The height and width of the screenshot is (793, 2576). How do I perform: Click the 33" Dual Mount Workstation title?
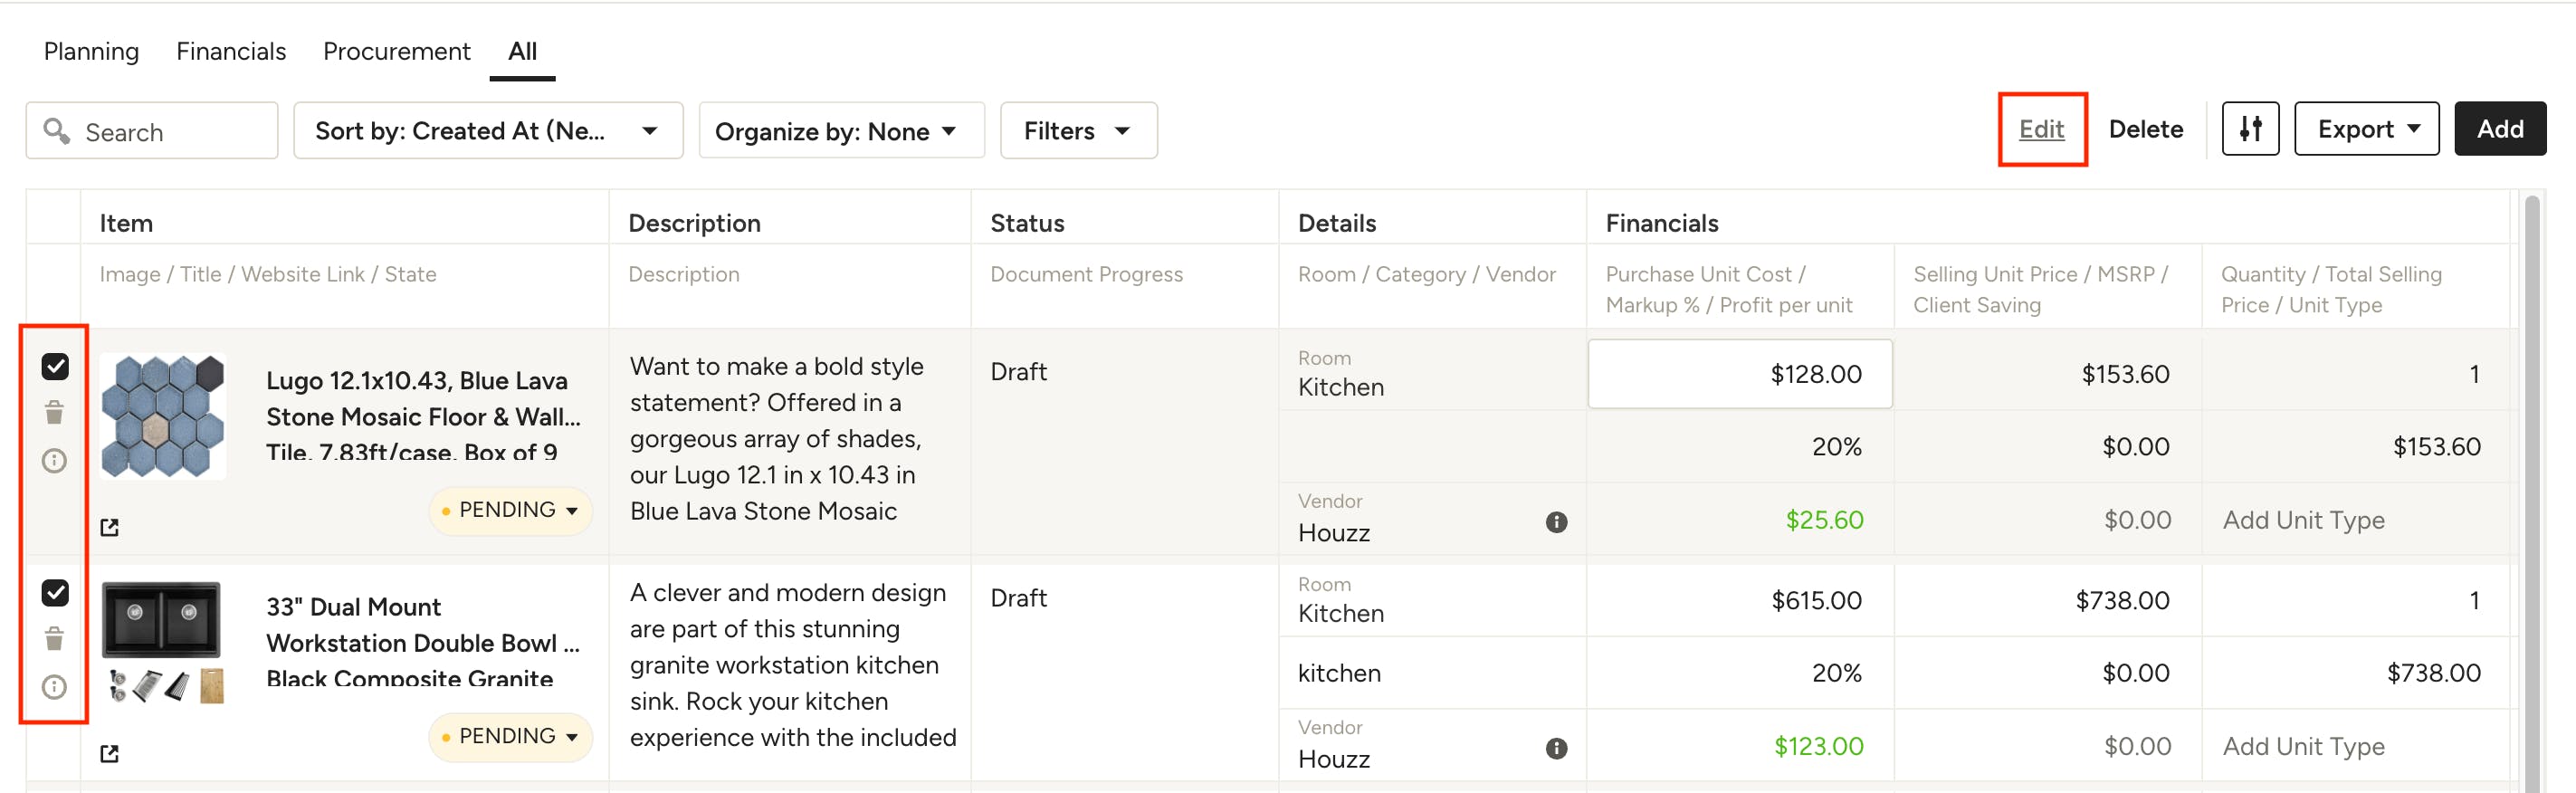[x=422, y=643]
